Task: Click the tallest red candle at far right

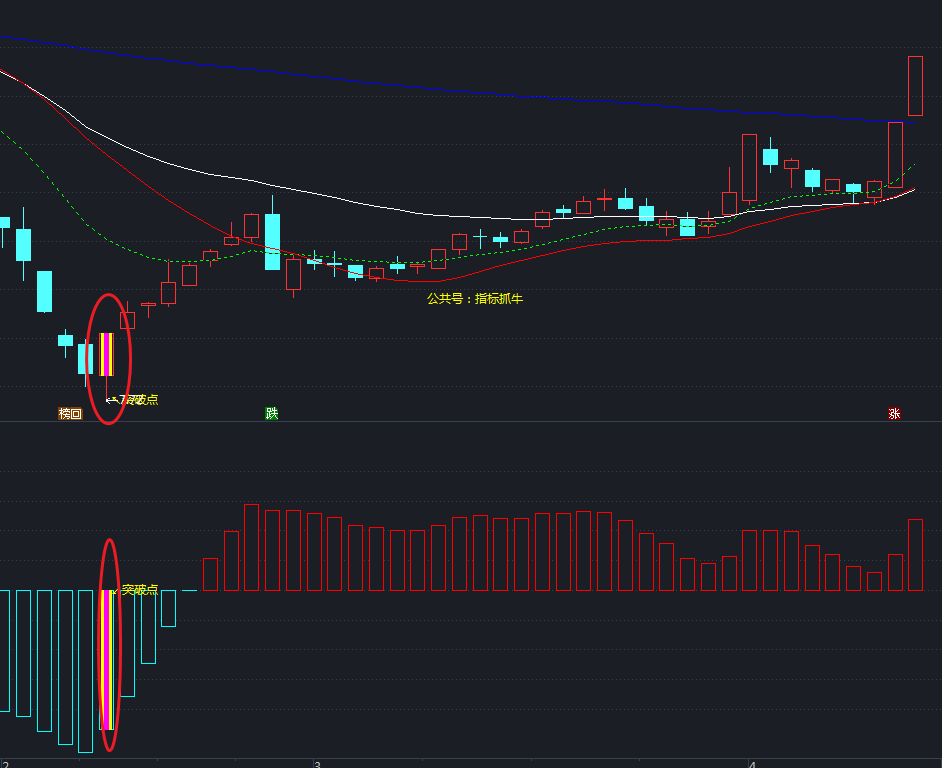Action: (915, 86)
